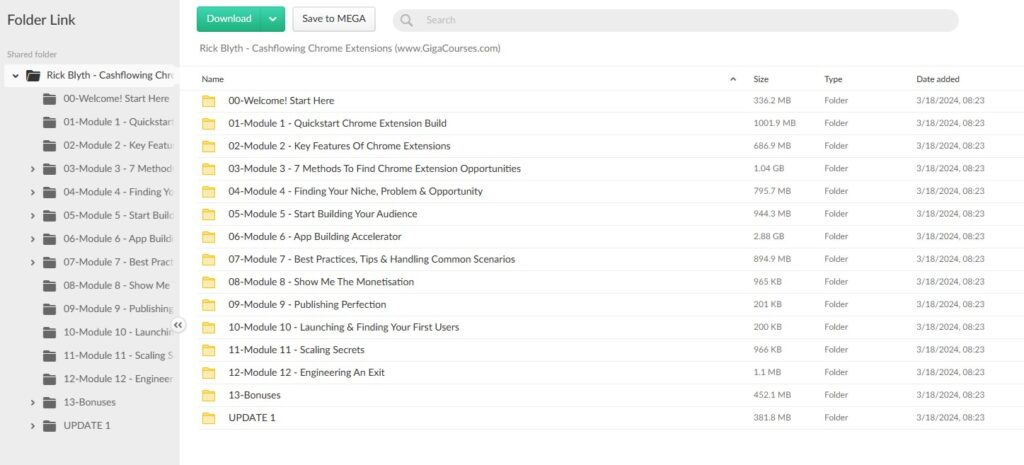Expand 13-Bonuses in sidebar tree

[x=33, y=402]
